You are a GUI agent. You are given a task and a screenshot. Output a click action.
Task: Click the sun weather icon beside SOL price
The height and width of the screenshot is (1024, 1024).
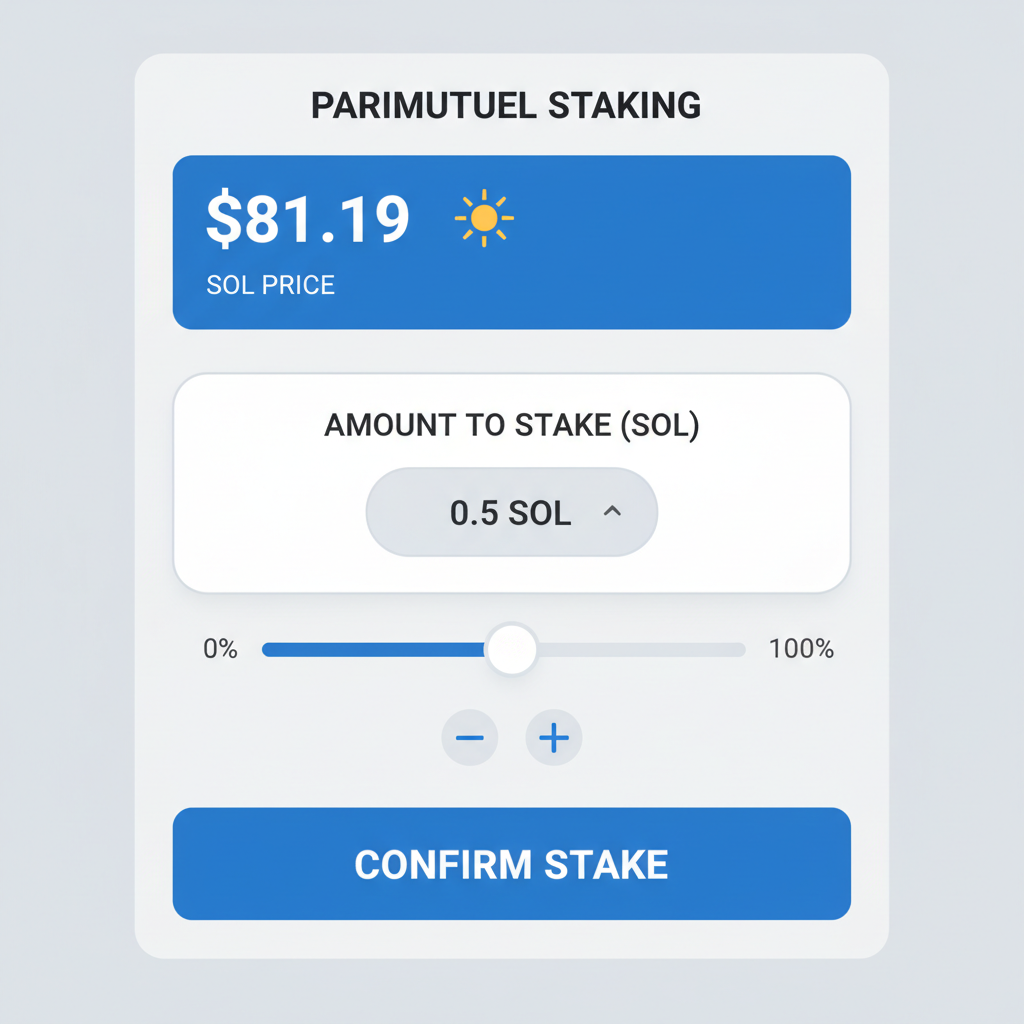coord(486,217)
